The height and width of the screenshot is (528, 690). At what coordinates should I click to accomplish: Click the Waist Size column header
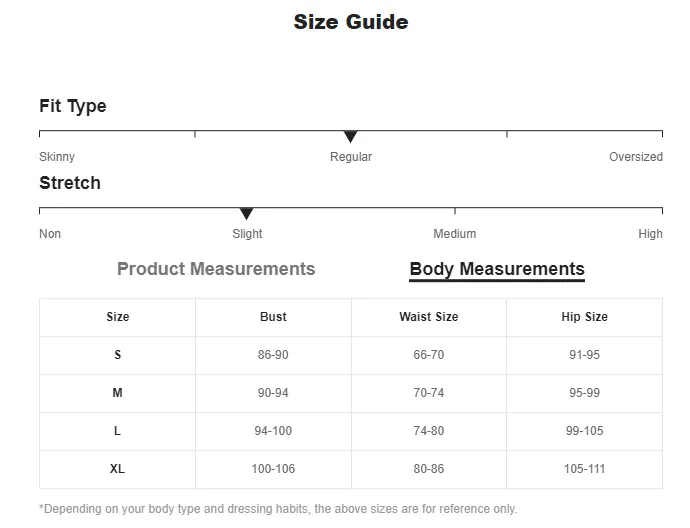tap(428, 317)
